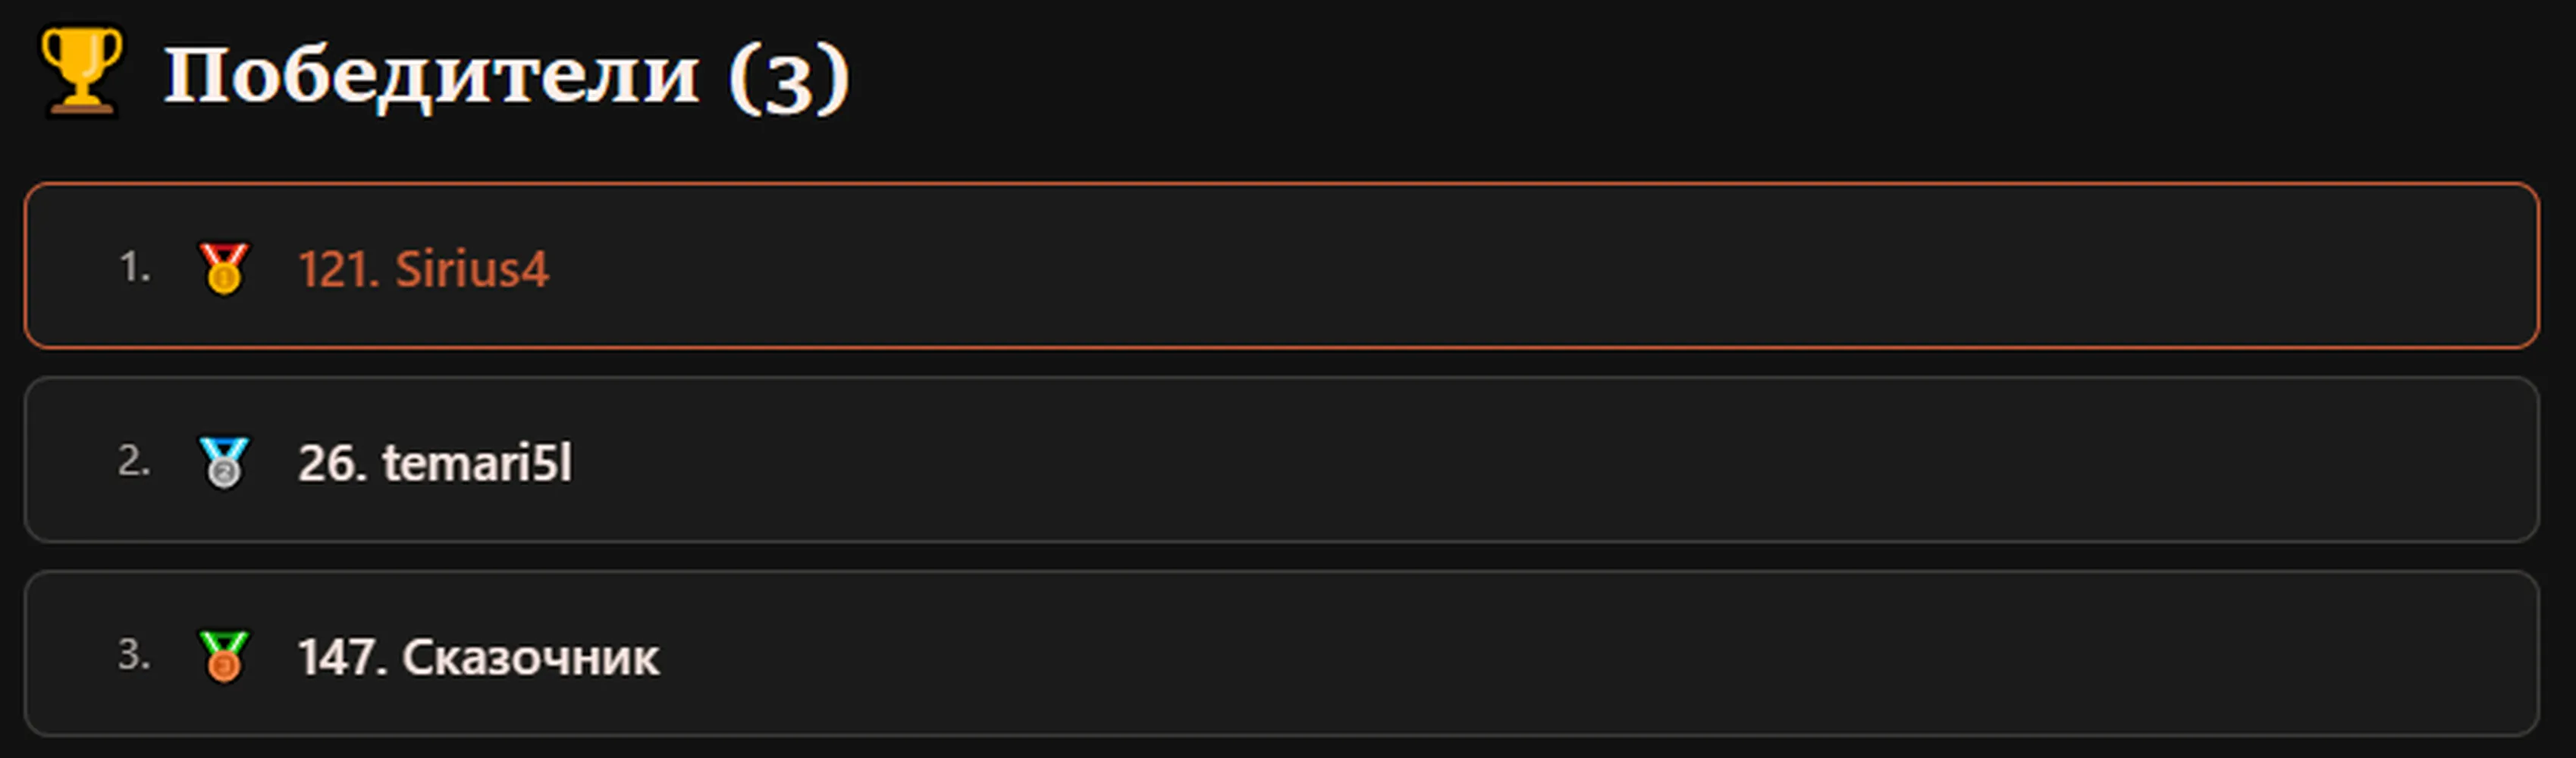2576x758 pixels.
Task: Click rank number 1. in first row
Action: (134, 268)
